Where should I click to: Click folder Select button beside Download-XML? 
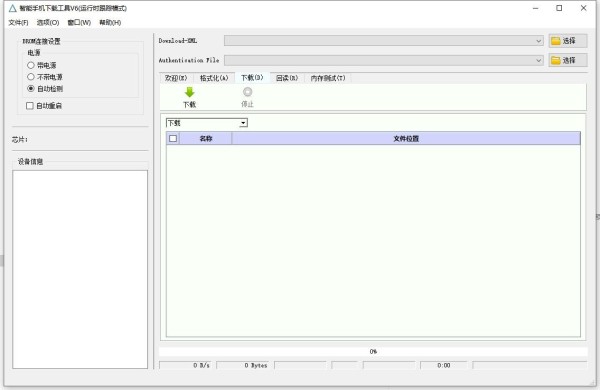[x=568, y=41]
